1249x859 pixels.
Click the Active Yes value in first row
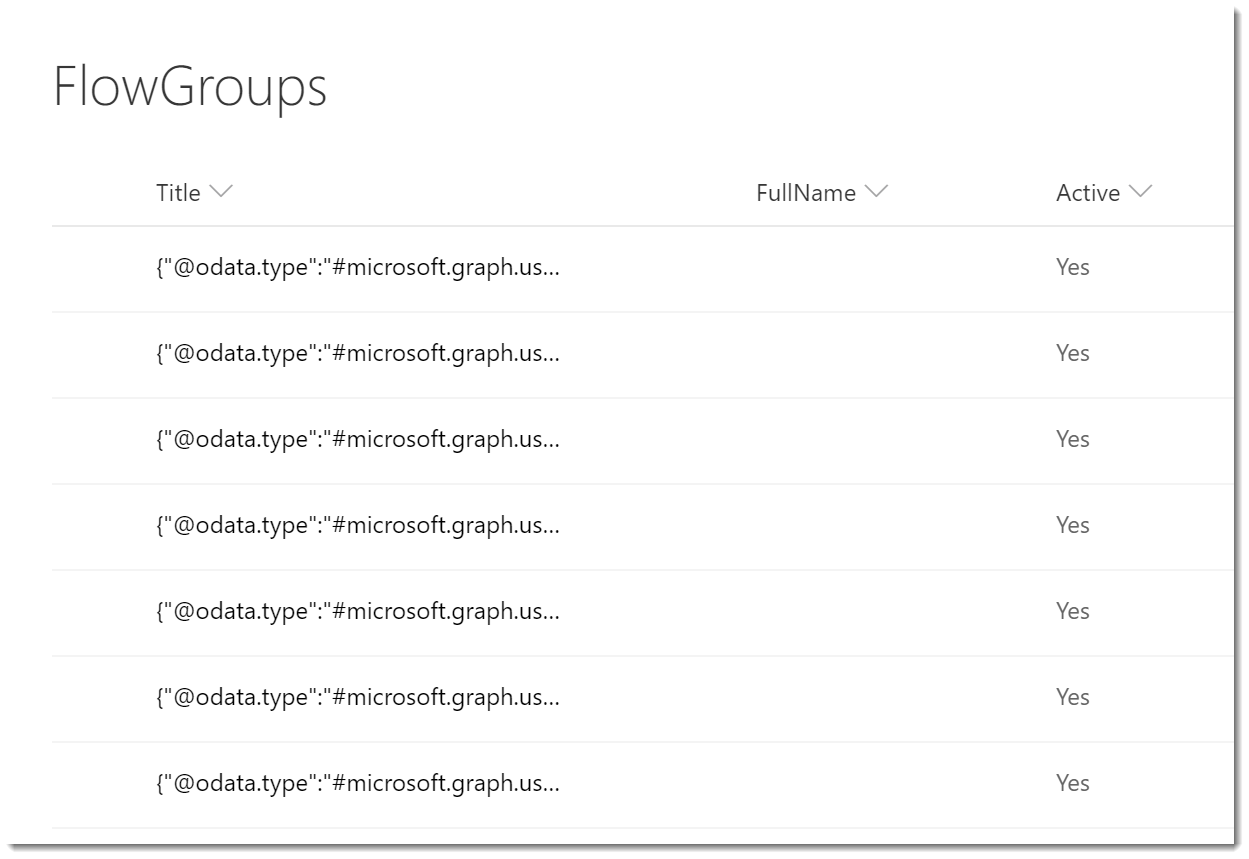[x=1073, y=267]
